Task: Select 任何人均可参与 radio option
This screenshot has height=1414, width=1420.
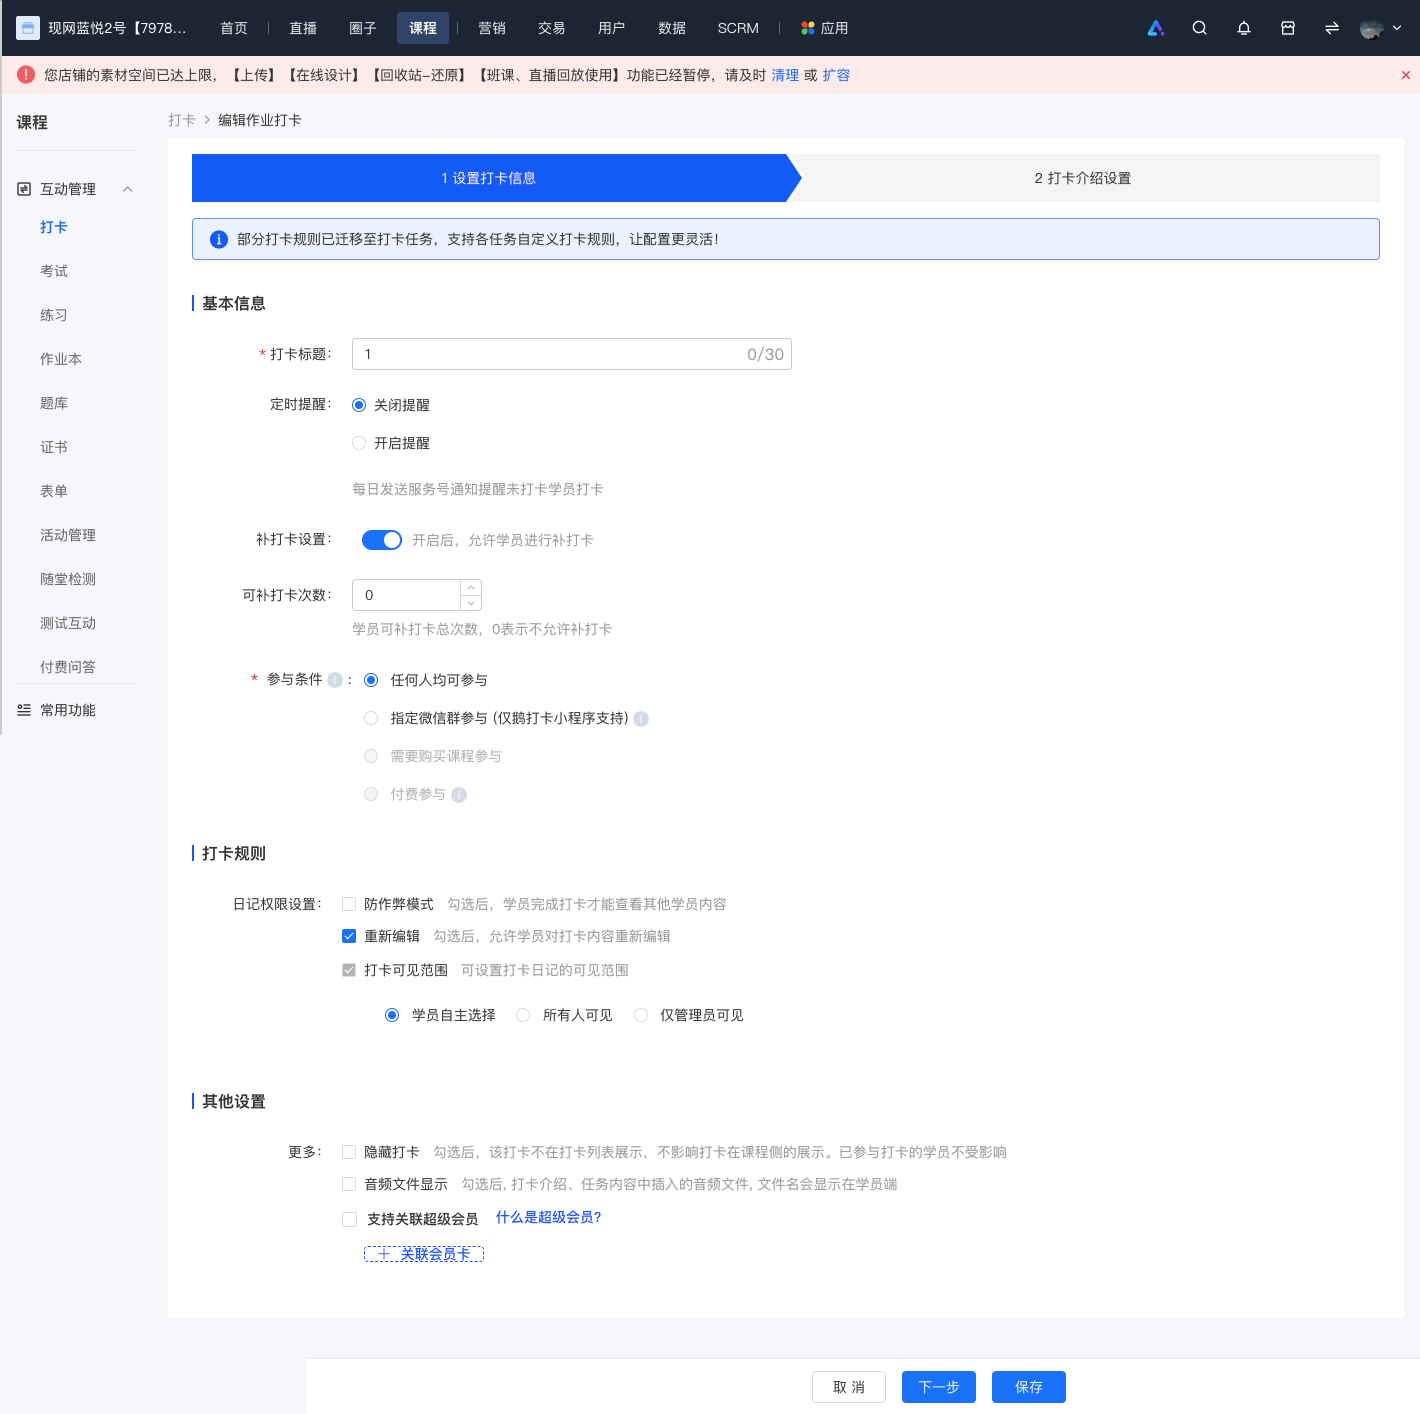Action: pos(371,680)
